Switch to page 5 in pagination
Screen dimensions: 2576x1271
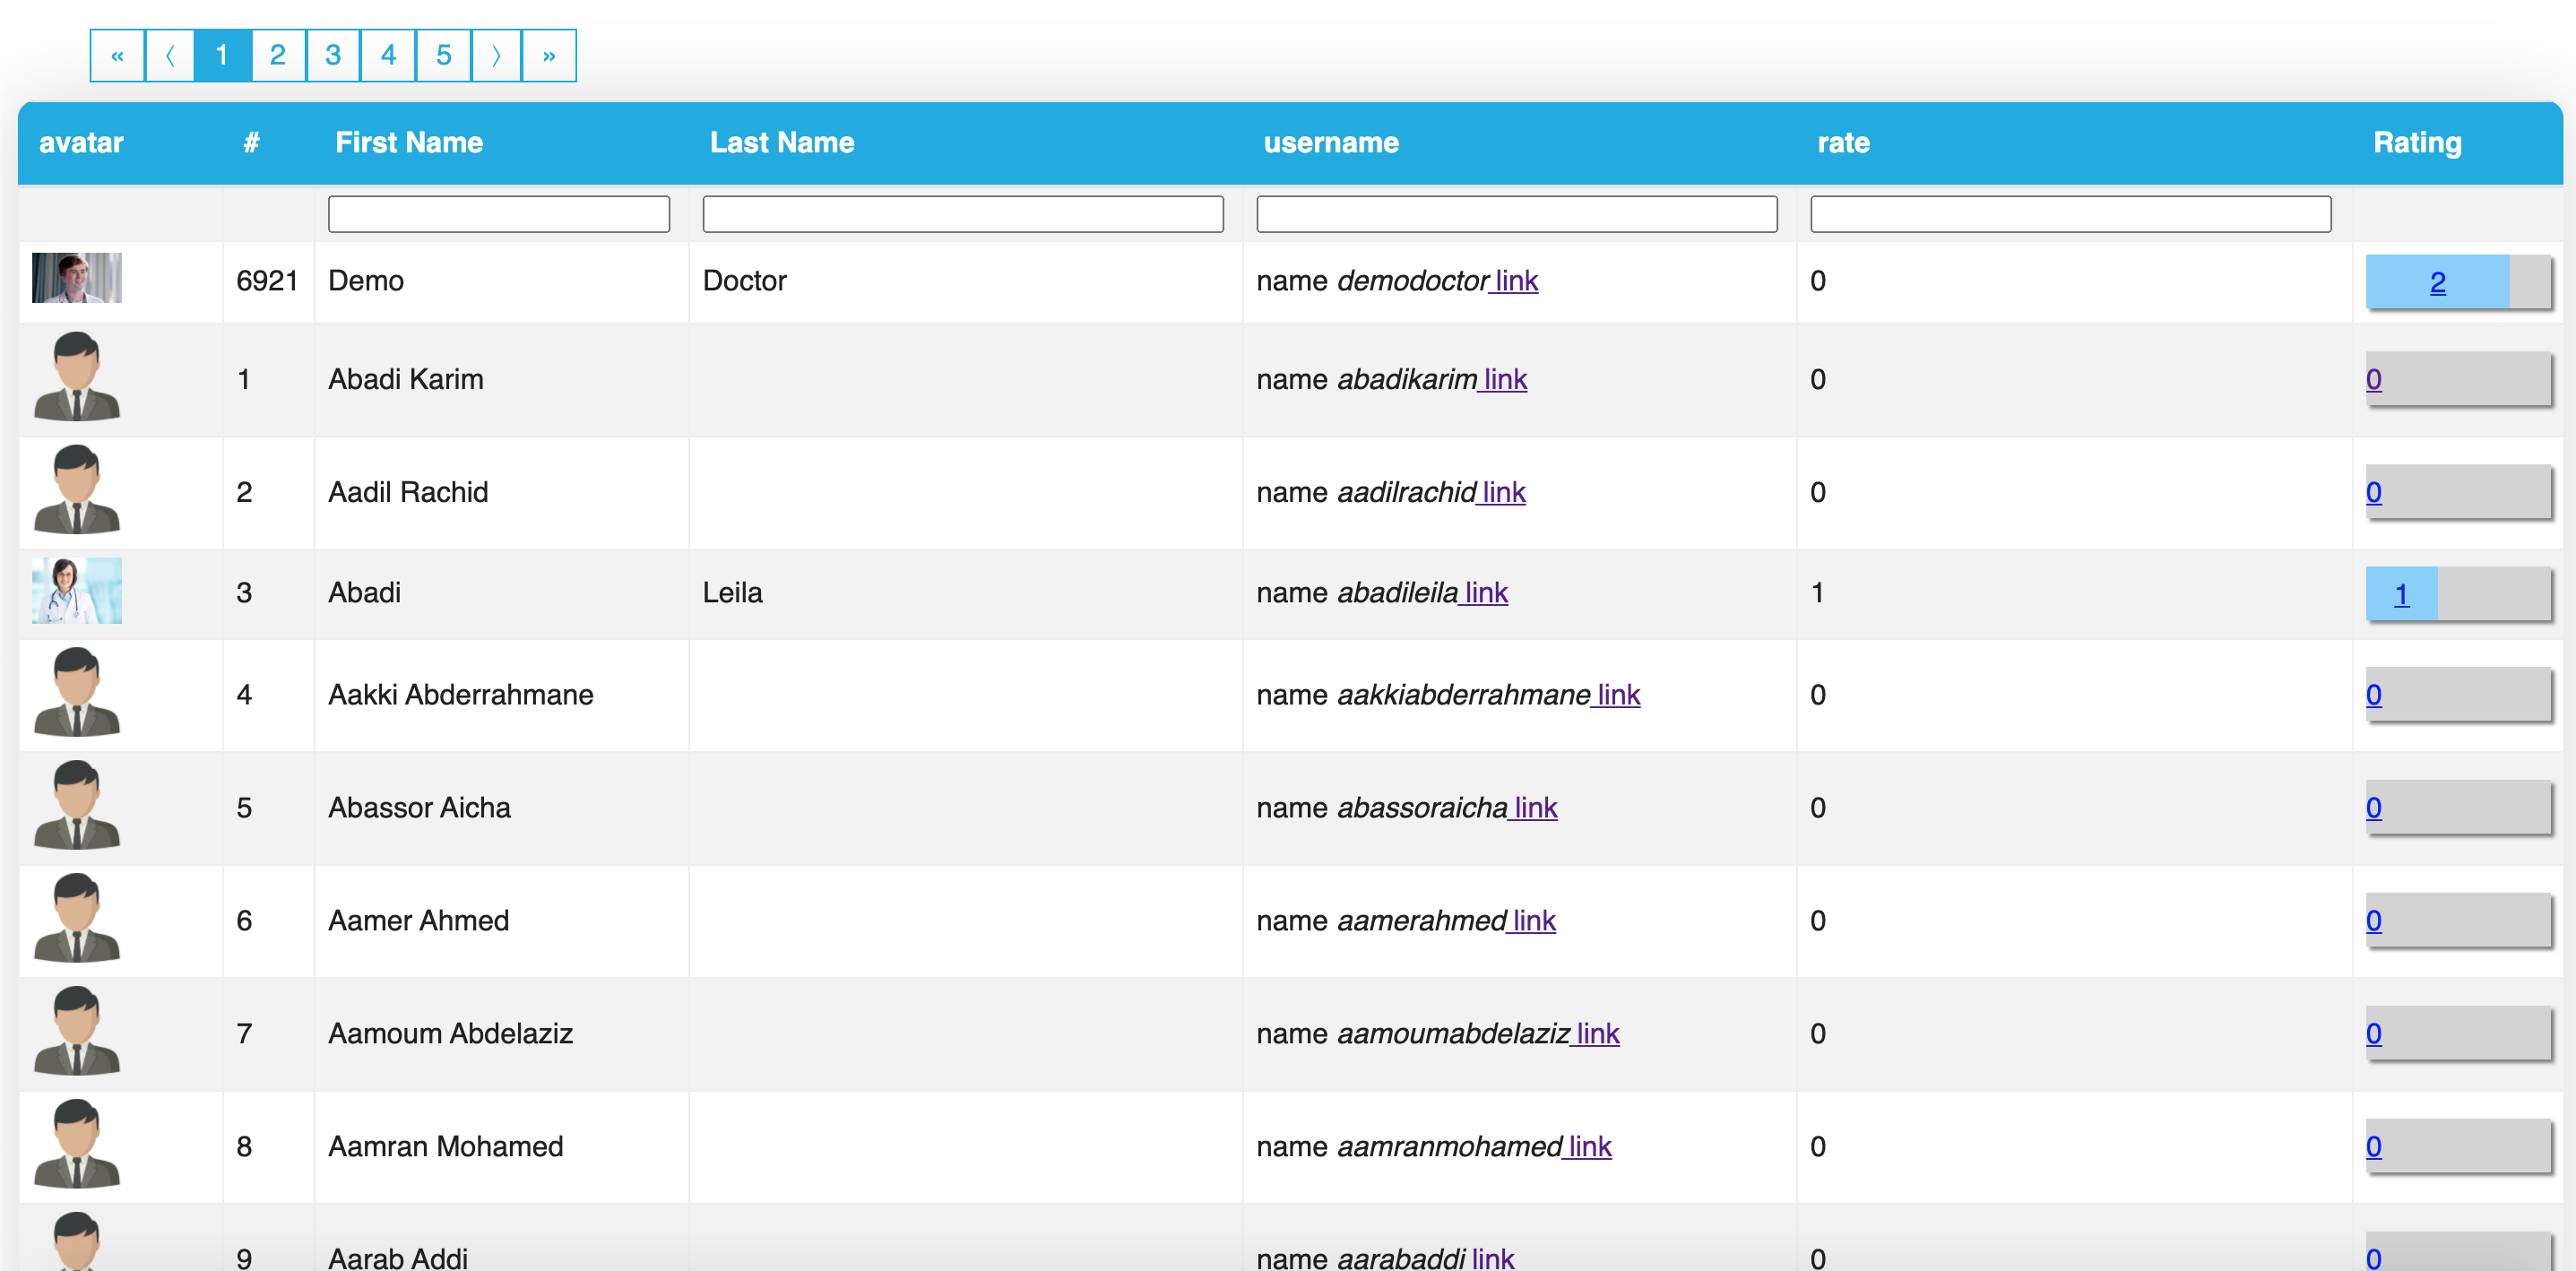(444, 56)
